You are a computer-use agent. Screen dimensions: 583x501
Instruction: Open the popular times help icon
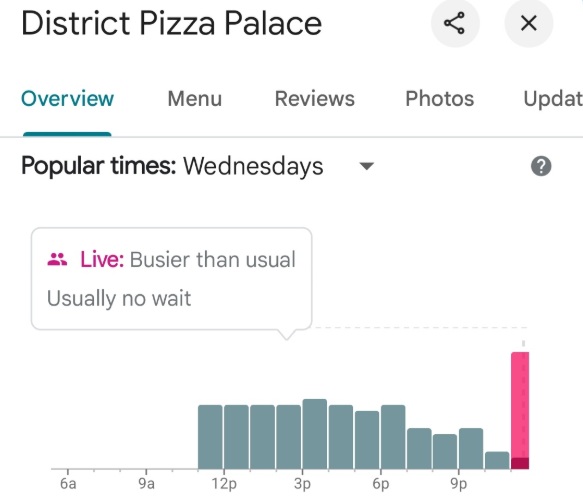tap(541, 166)
